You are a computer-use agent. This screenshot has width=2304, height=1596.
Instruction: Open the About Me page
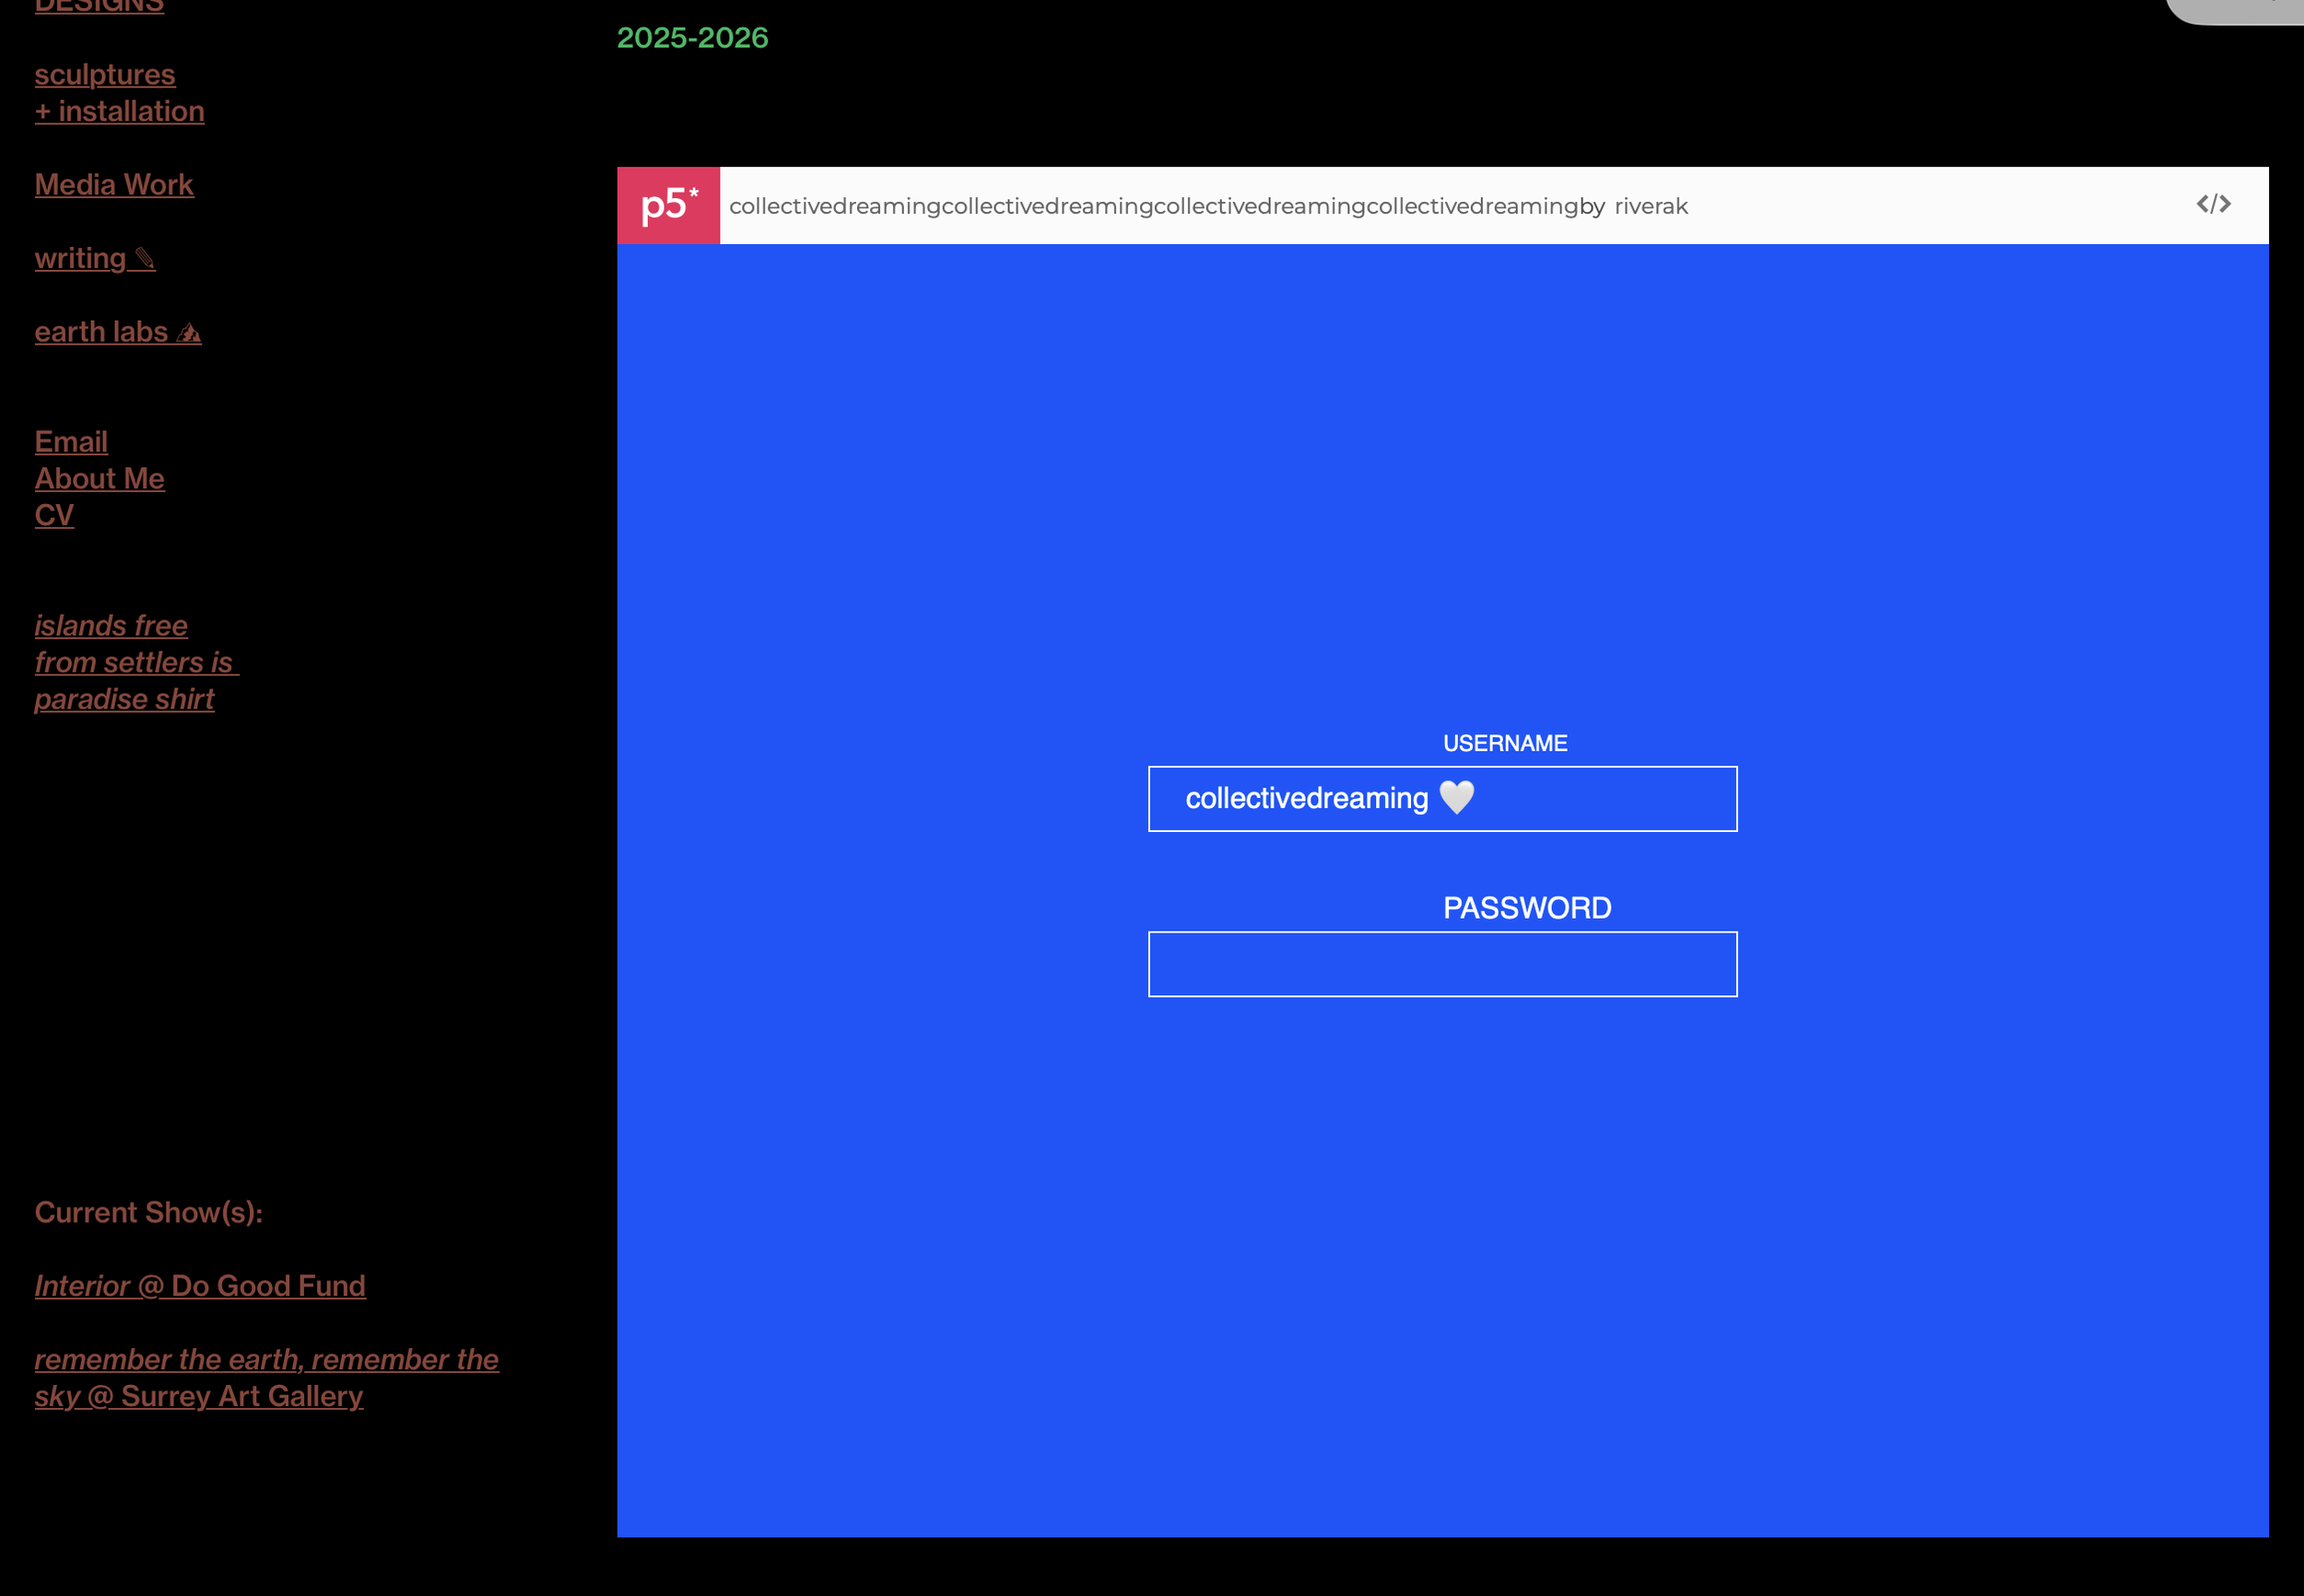(x=99, y=478)
